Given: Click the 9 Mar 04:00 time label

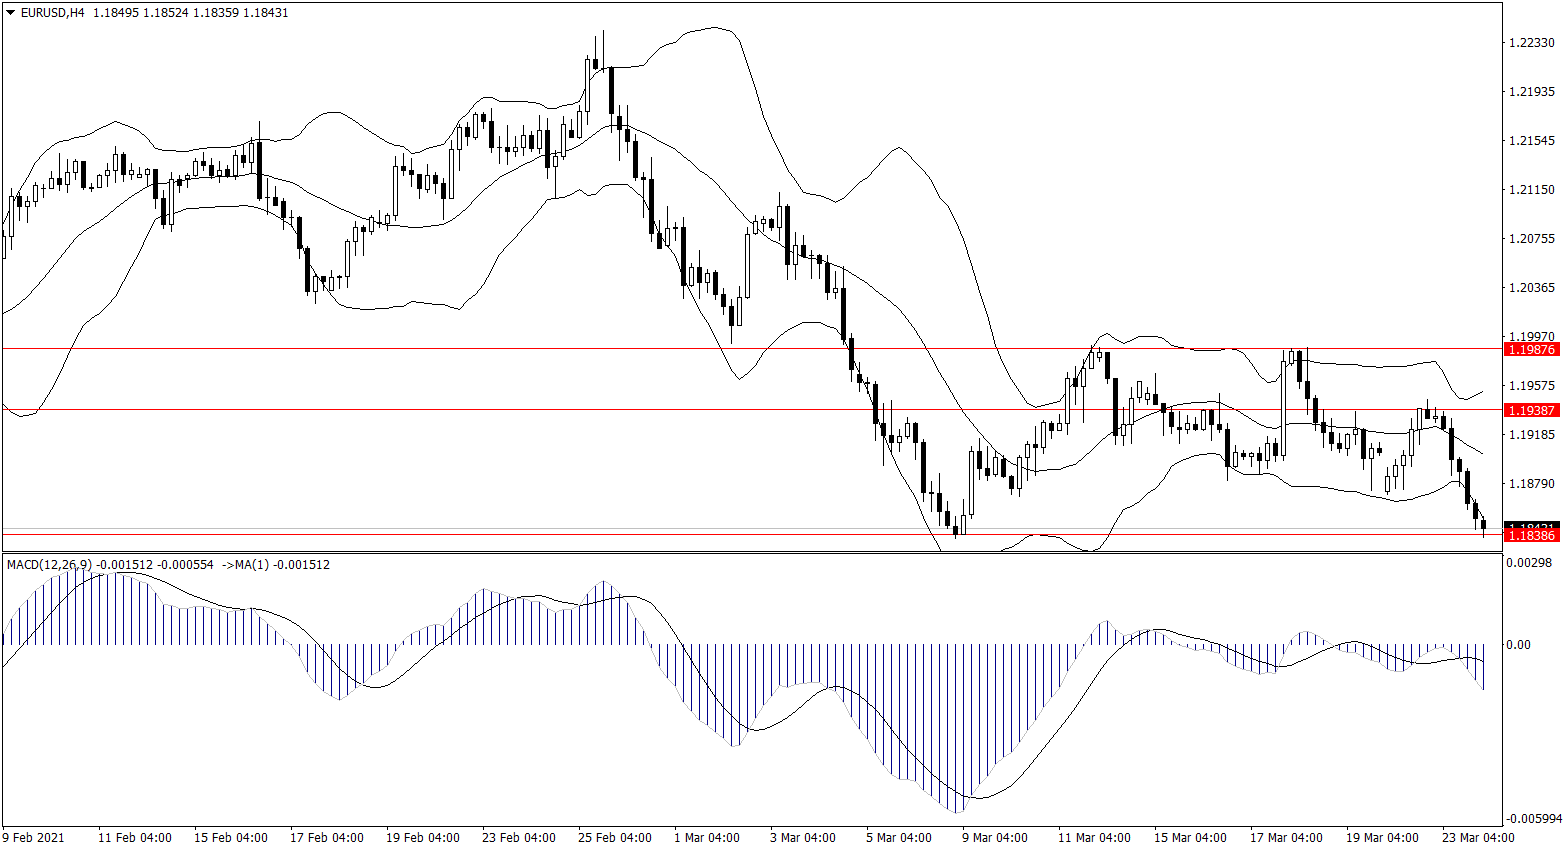Looking at the screenshot, I should click(x=994, y=838).
